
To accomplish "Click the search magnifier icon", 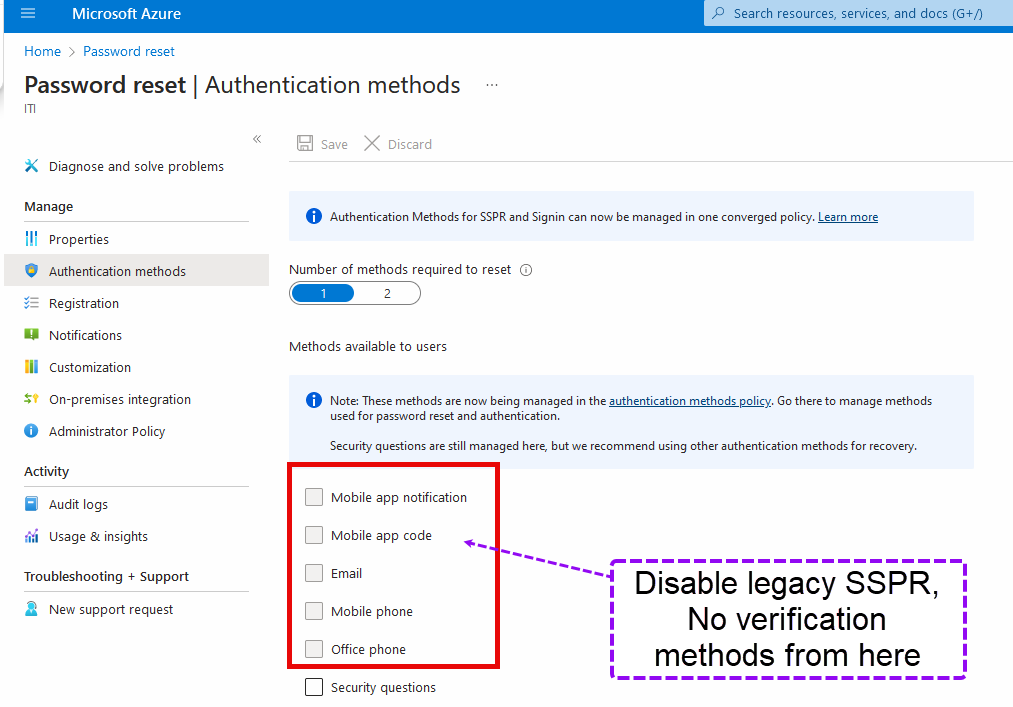I will 718,13.
